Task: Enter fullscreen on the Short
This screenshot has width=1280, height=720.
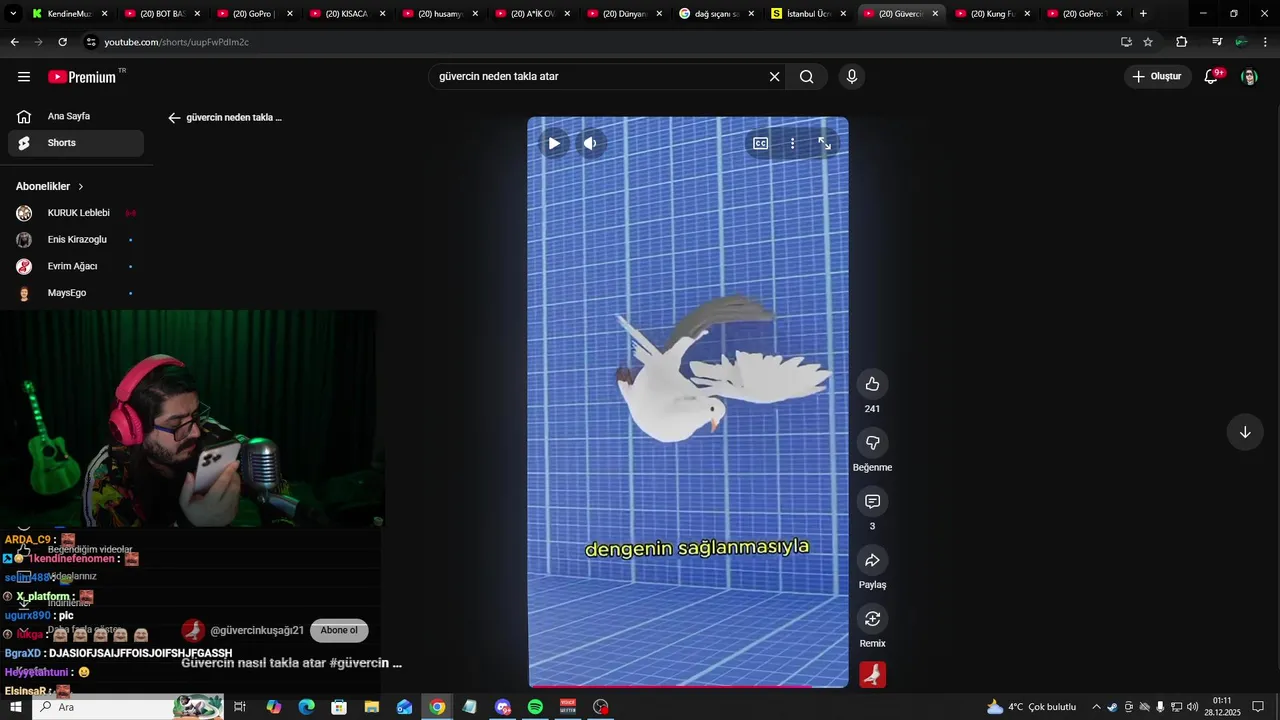Action: click(x=825, y=143)
